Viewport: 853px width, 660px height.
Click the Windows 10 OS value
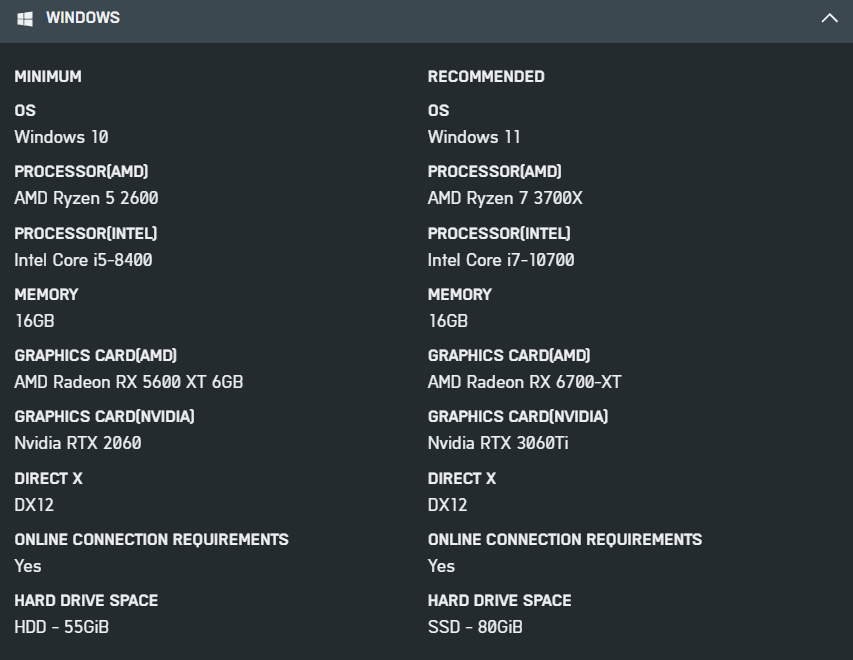pos(61,137)
